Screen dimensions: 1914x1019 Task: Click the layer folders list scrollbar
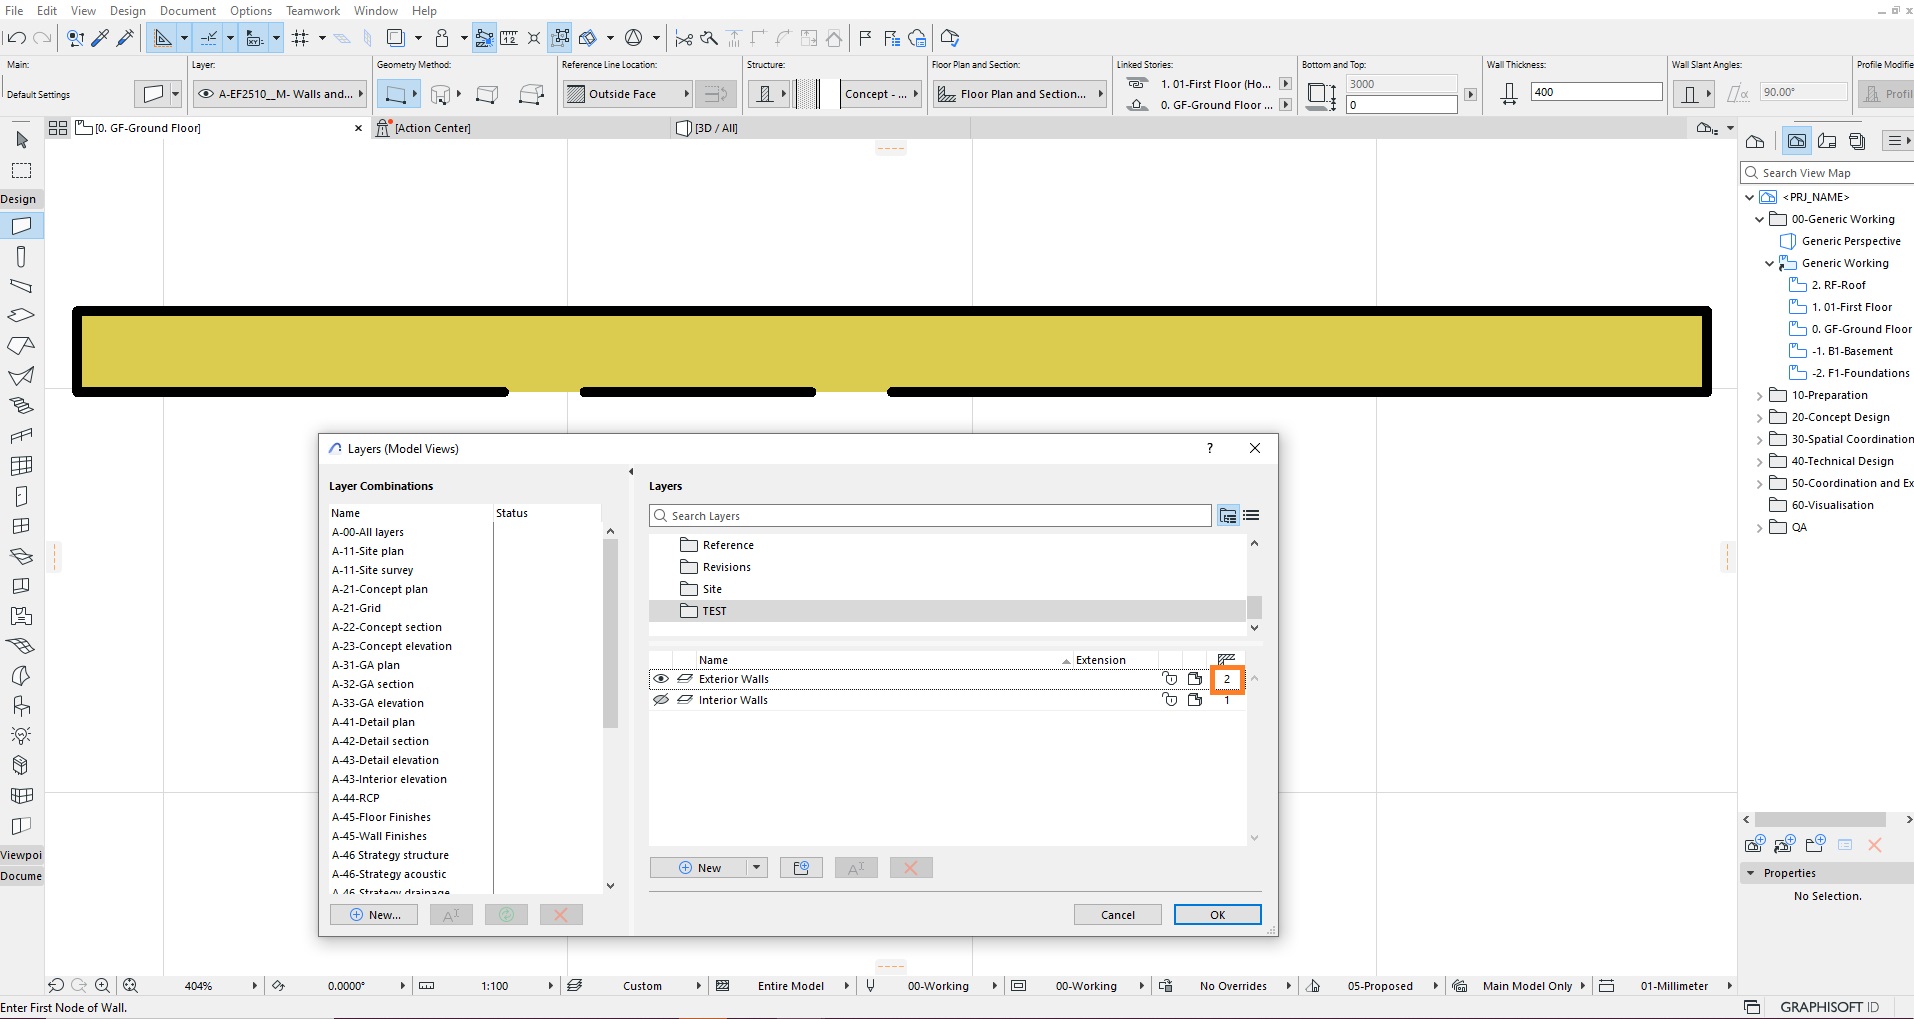tap(1254, 608)
